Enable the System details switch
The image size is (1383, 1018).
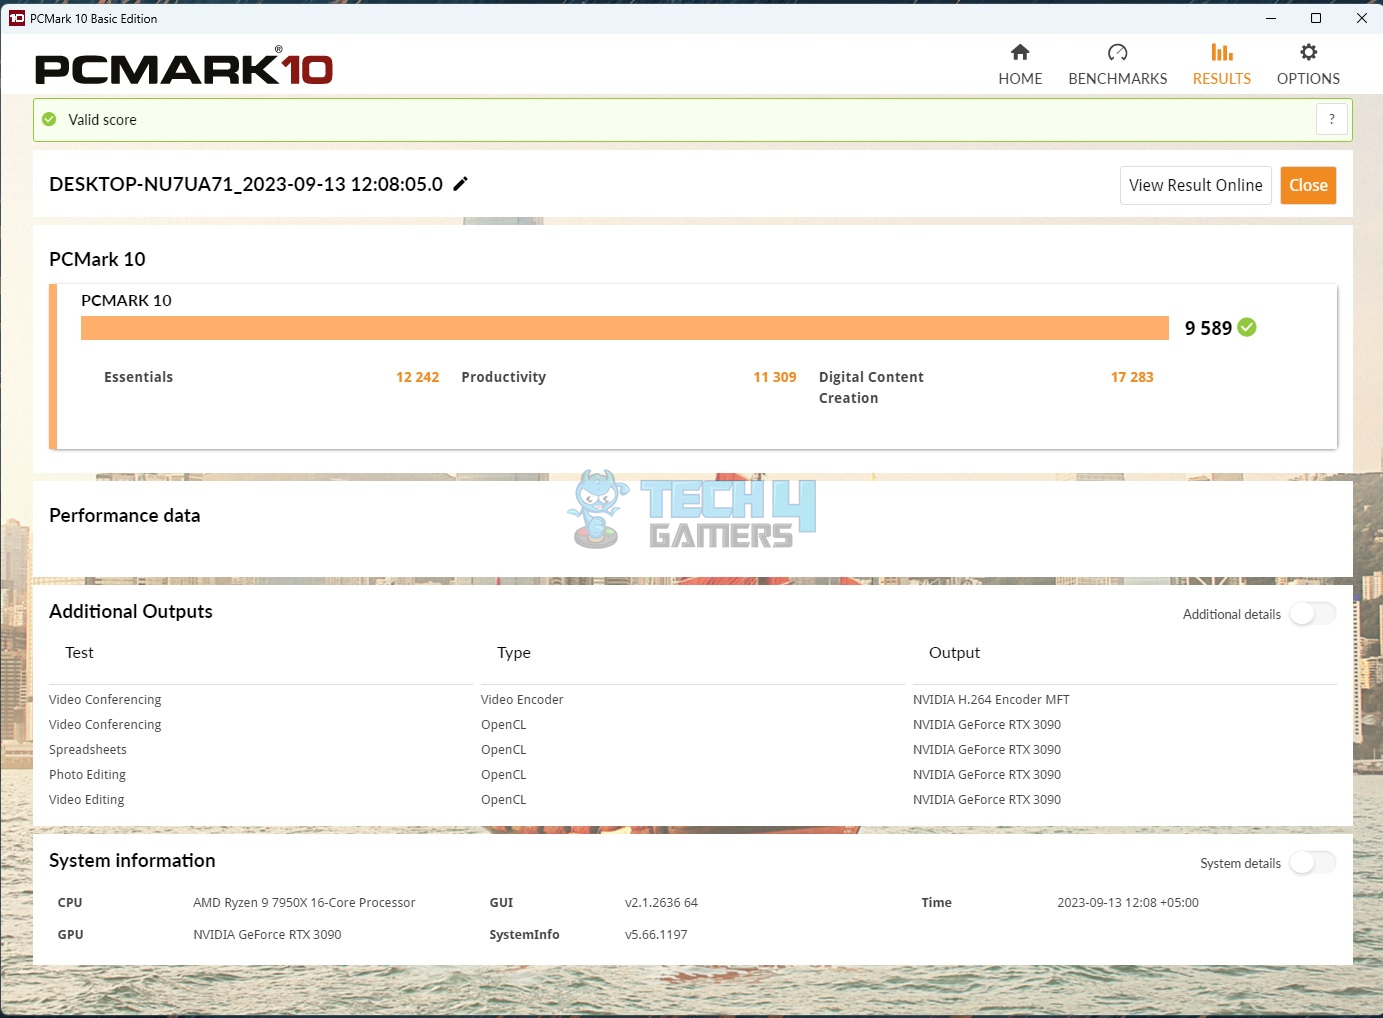1312,862
